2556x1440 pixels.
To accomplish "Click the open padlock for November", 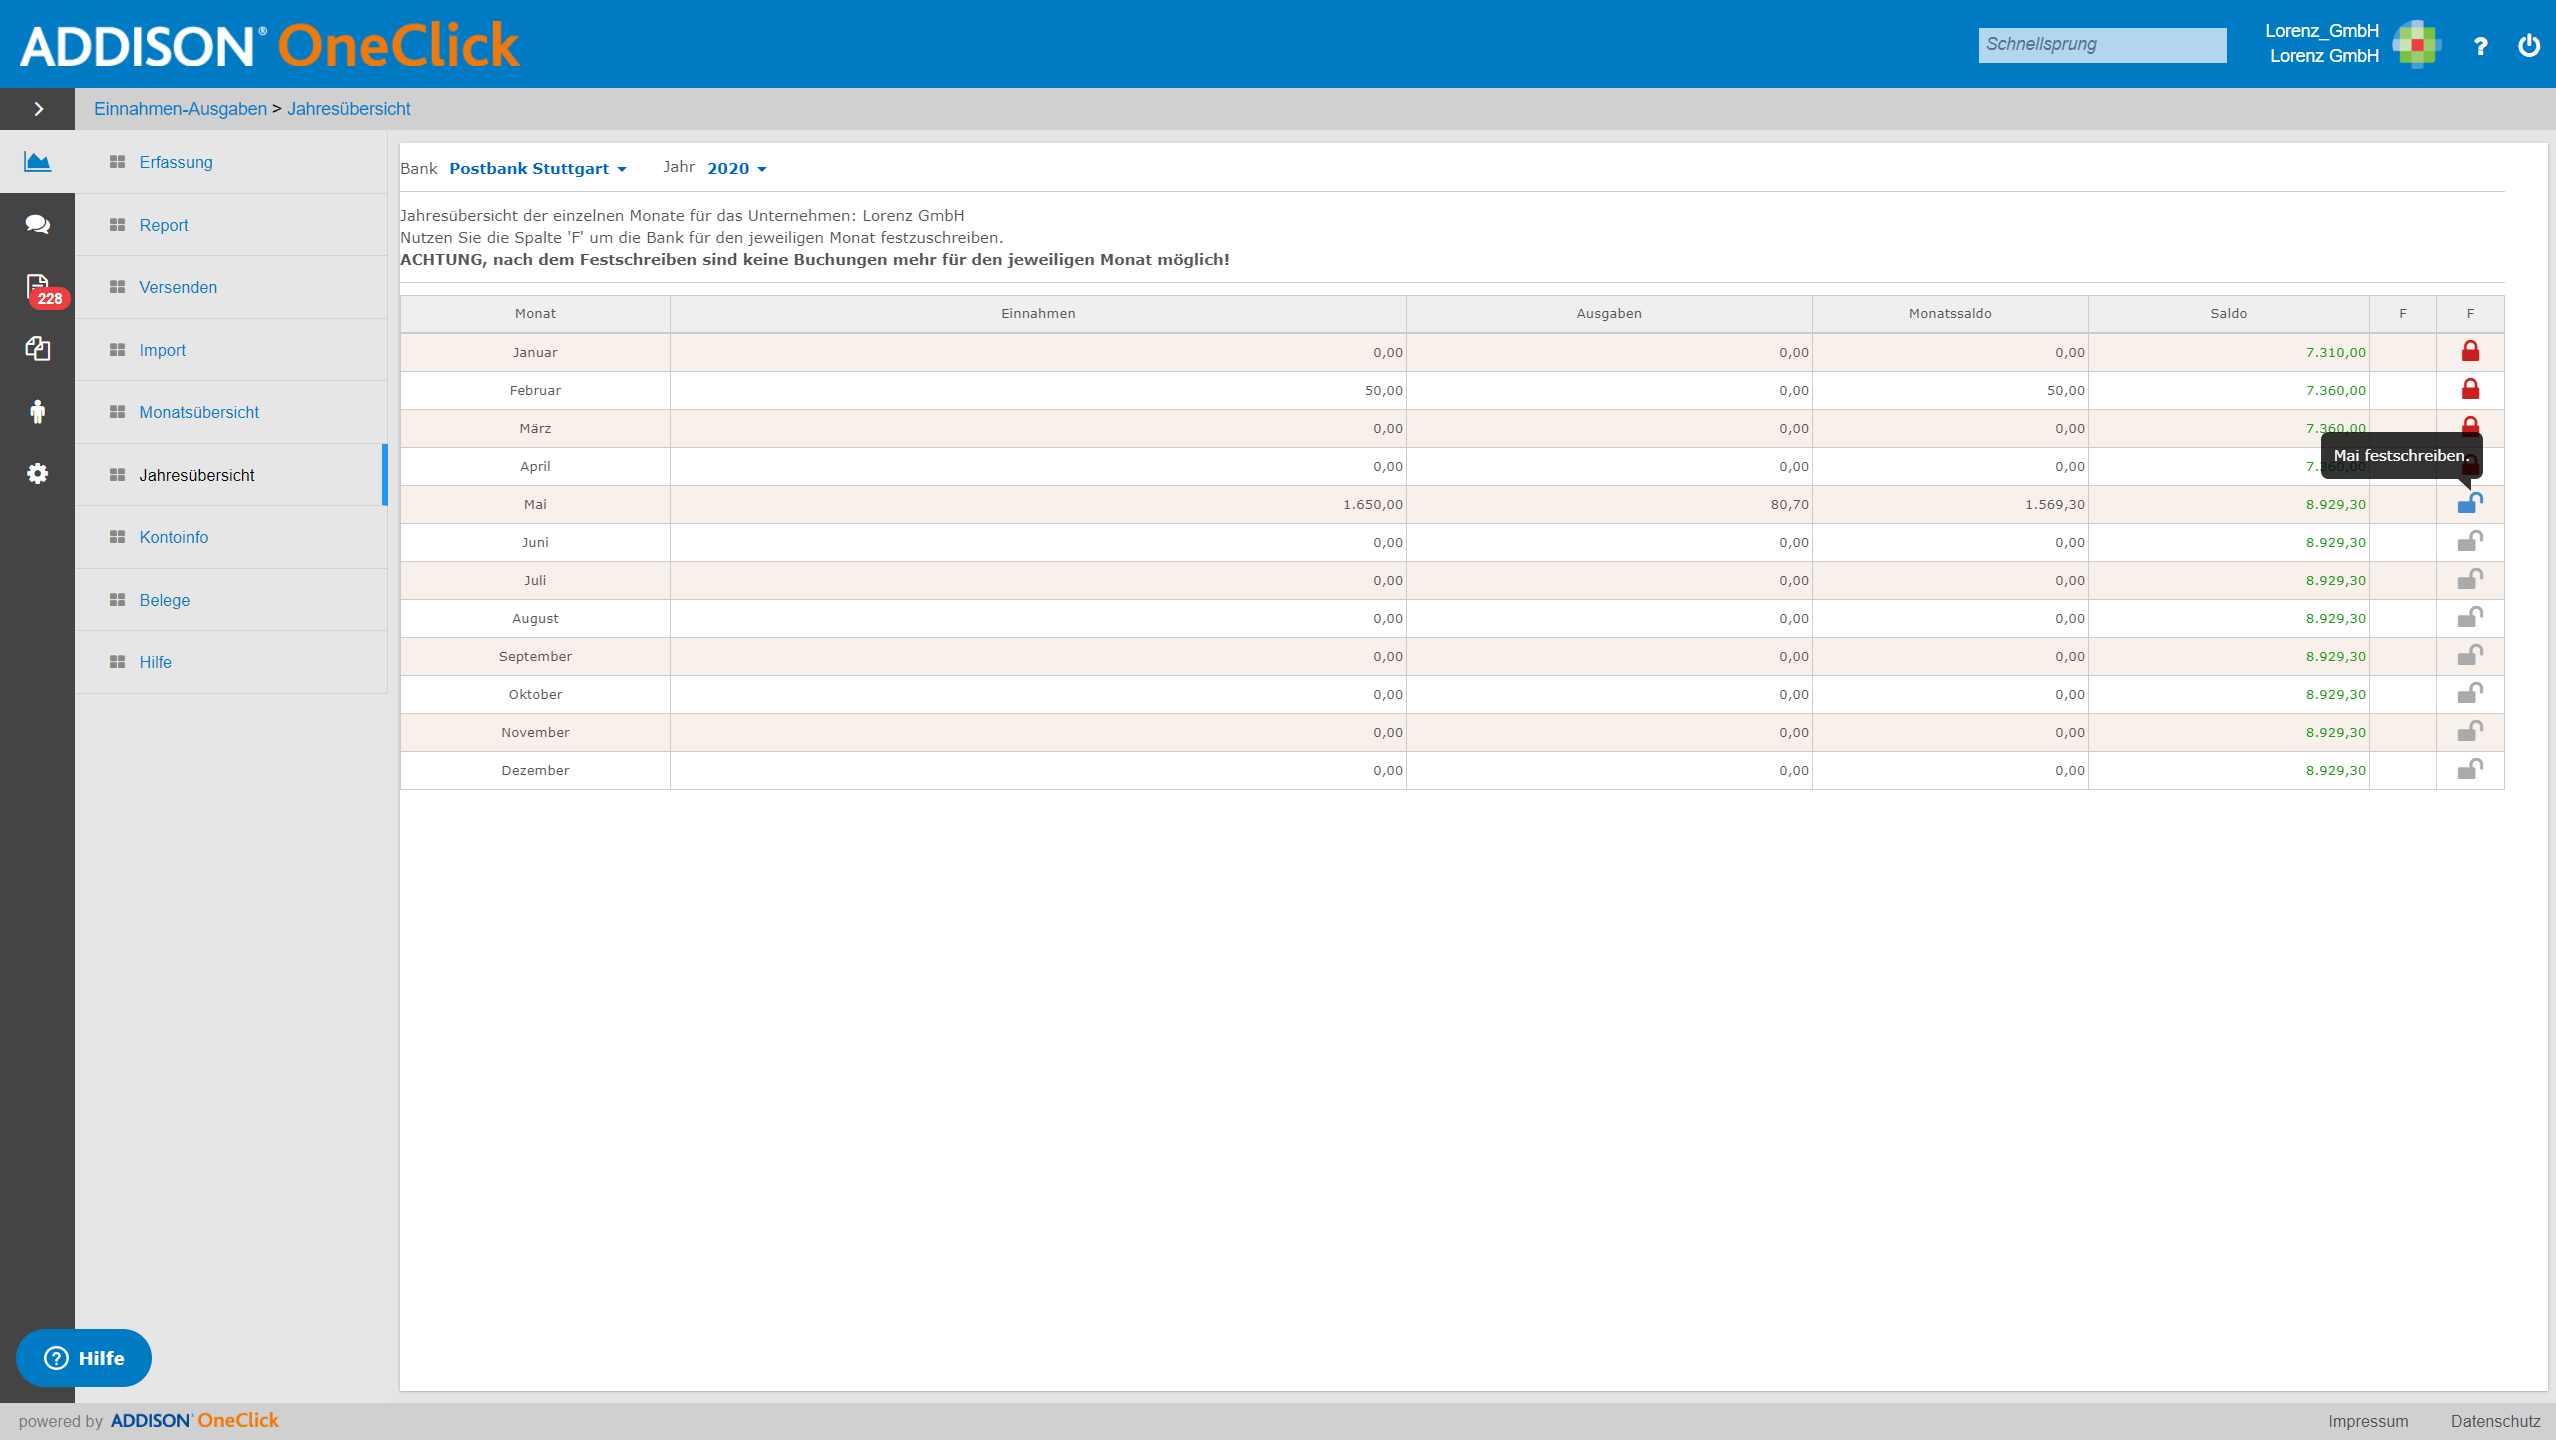I will (x=2470, y=731).
